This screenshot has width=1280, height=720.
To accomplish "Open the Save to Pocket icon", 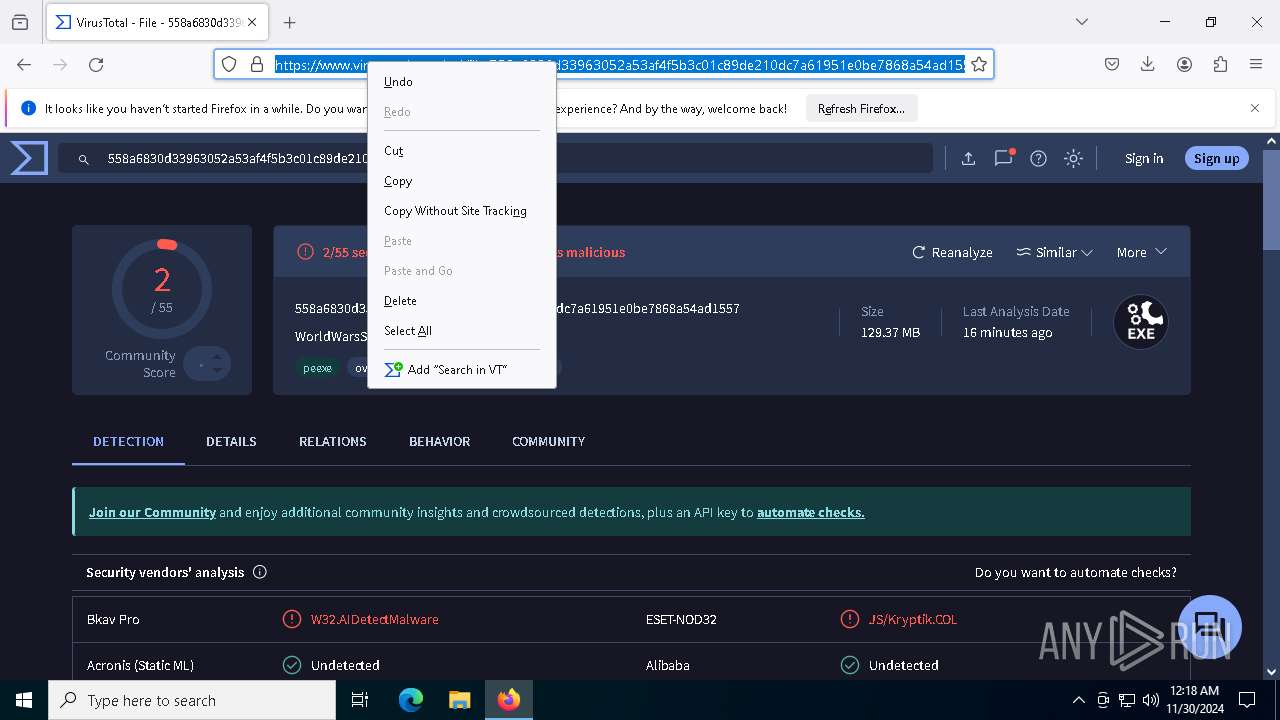I will tap(1111, 64).
